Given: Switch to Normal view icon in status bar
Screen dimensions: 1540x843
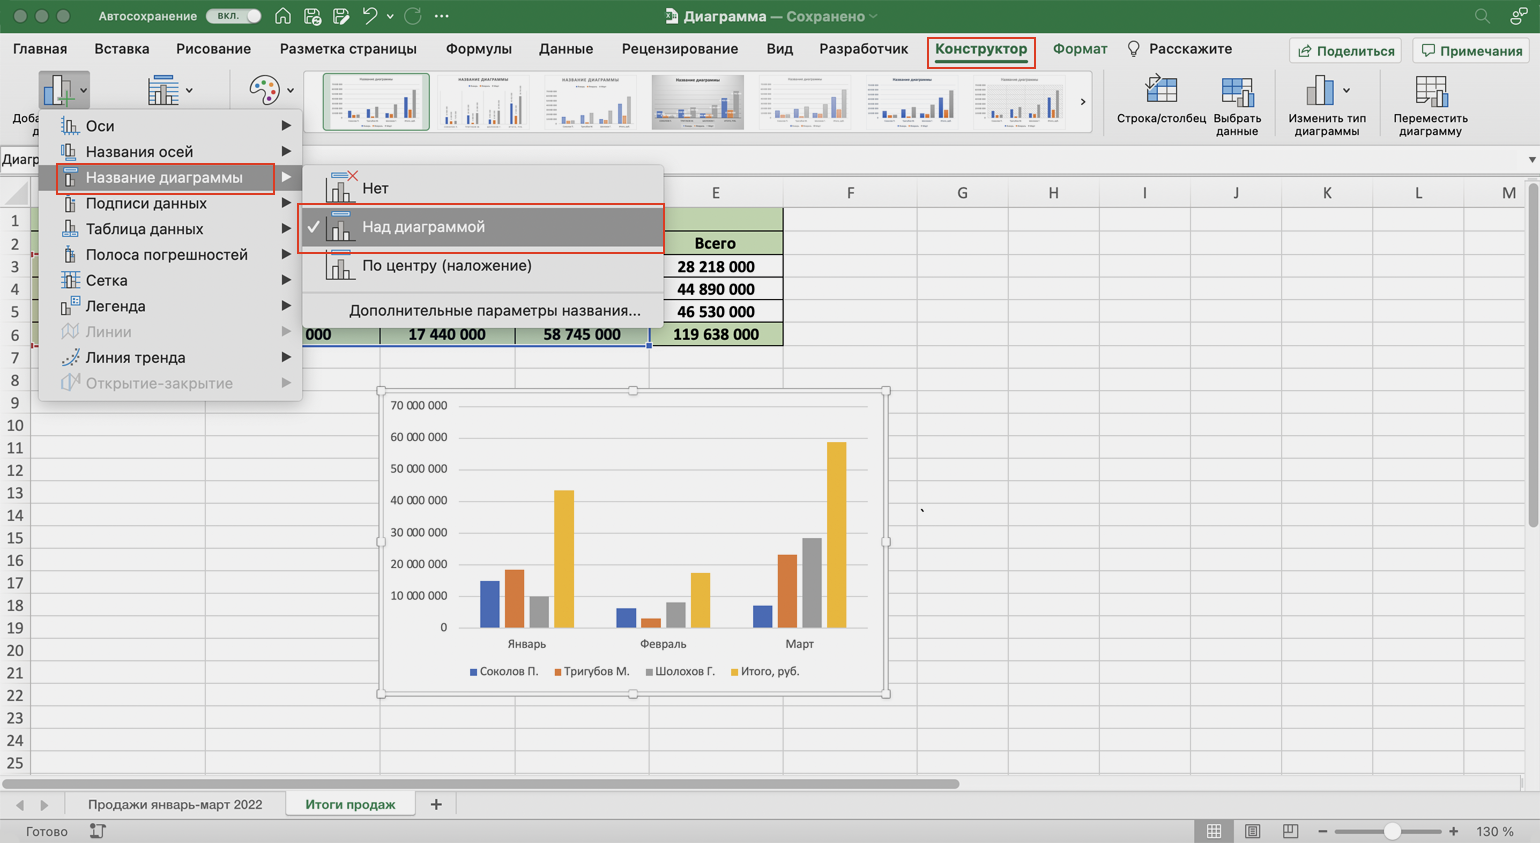Looking at the screenshot, I should point(1213,832).
